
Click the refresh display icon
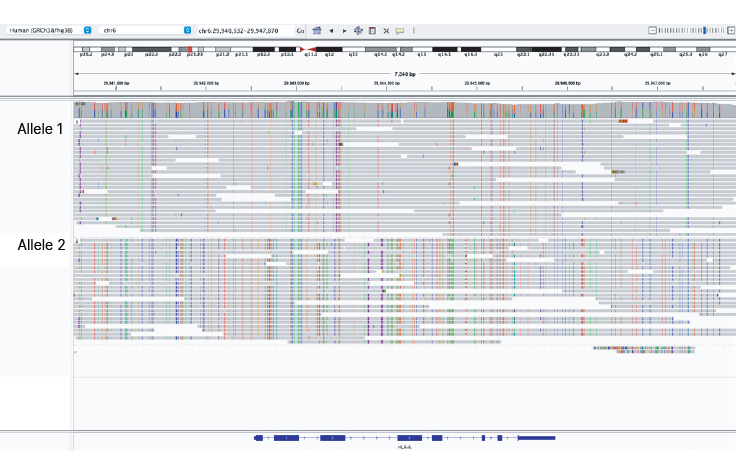coord(358,31)
